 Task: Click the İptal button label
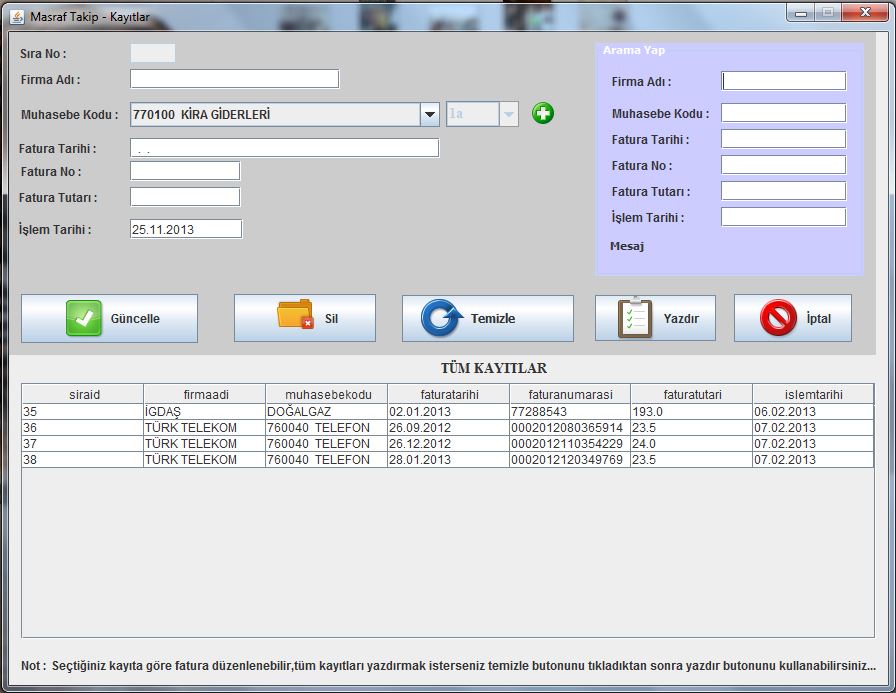coord(818,319)
